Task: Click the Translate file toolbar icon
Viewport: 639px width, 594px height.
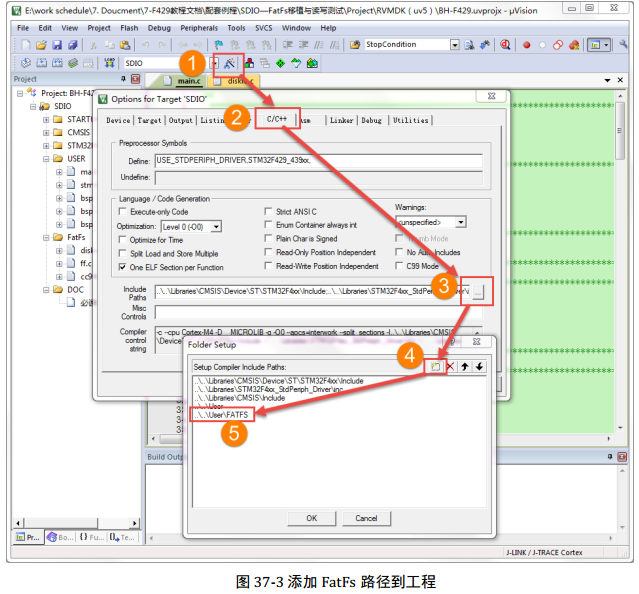Action: [x=26, y=63]
